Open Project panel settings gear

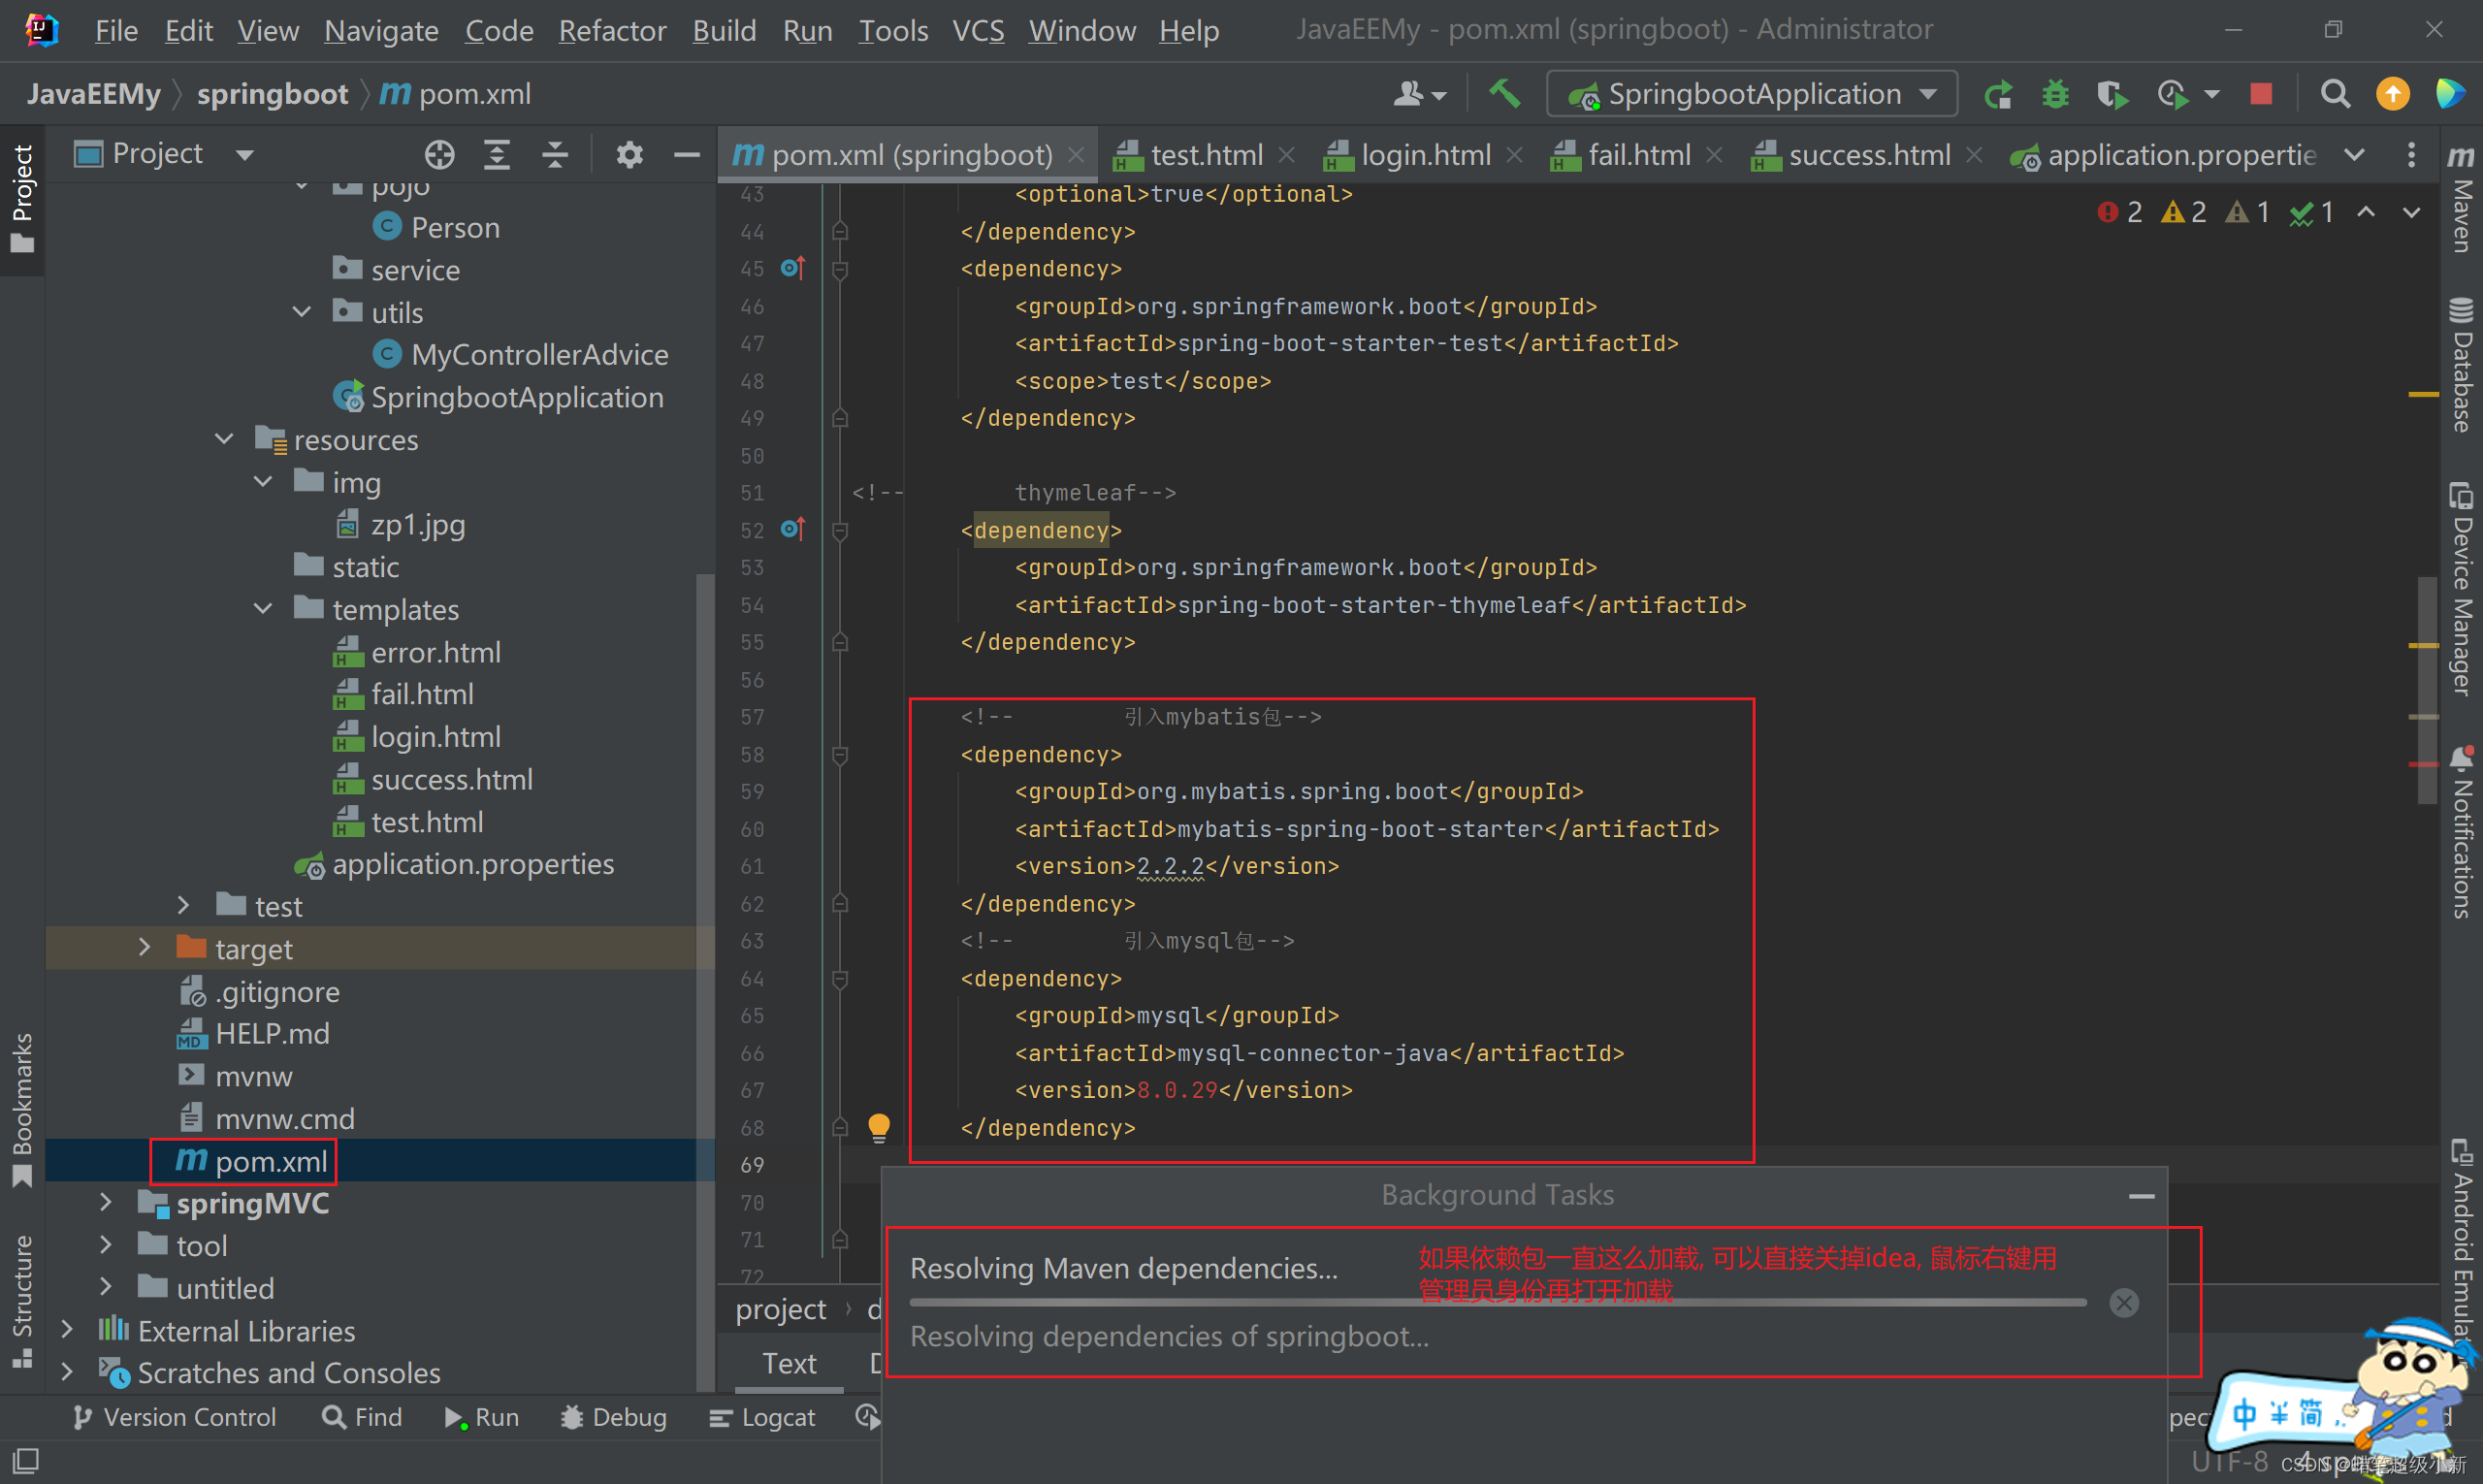click(x=629, y=154)
